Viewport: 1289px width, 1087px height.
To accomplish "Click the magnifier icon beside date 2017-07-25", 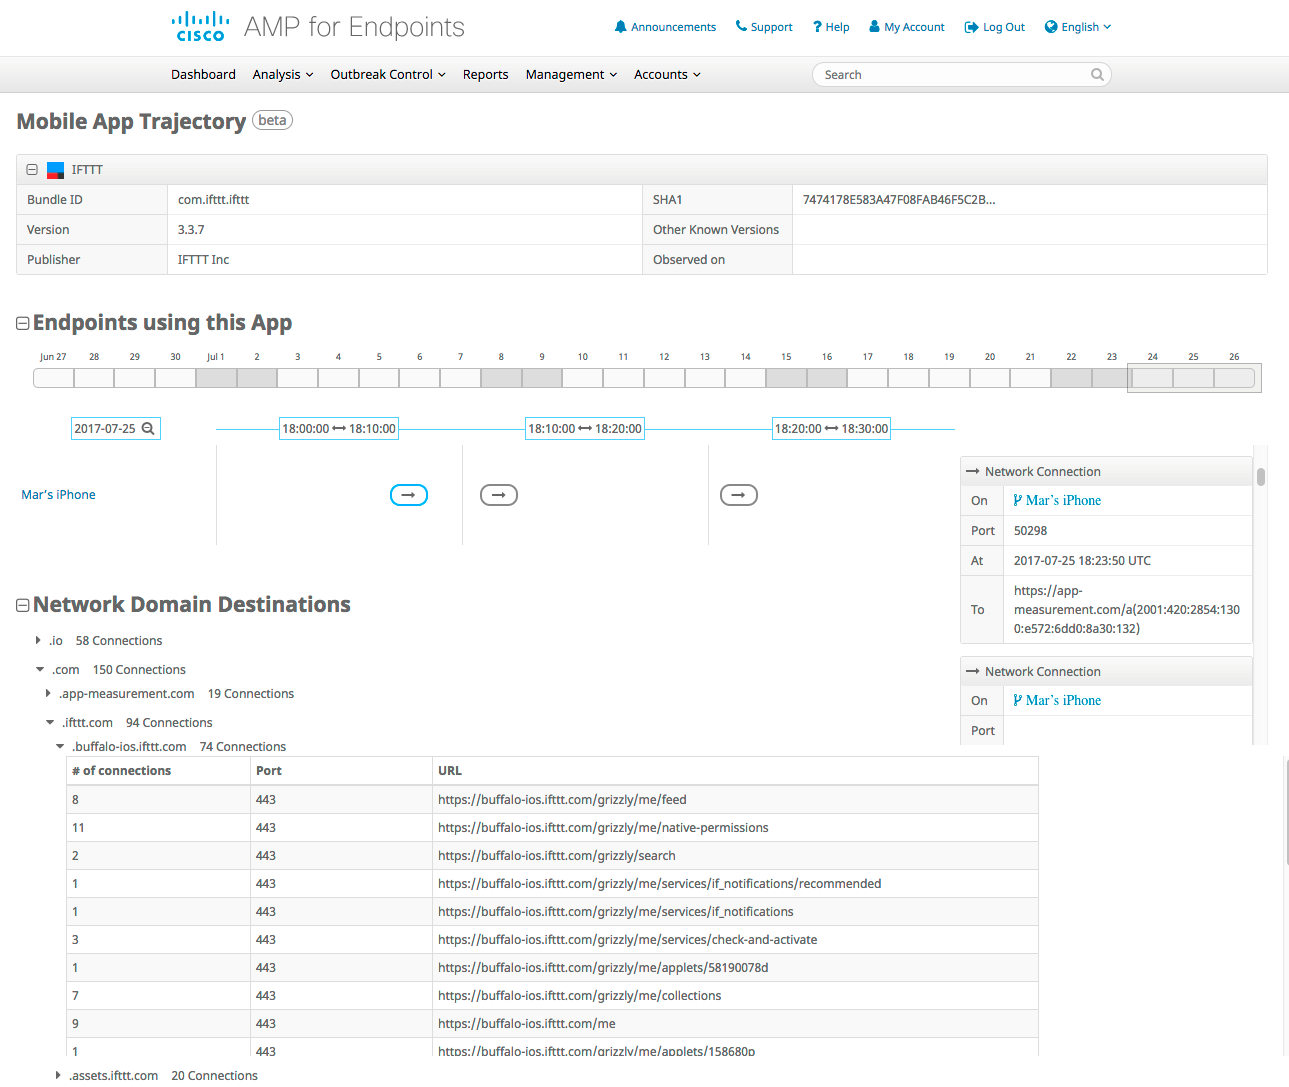I will click(x=148, y=429).
